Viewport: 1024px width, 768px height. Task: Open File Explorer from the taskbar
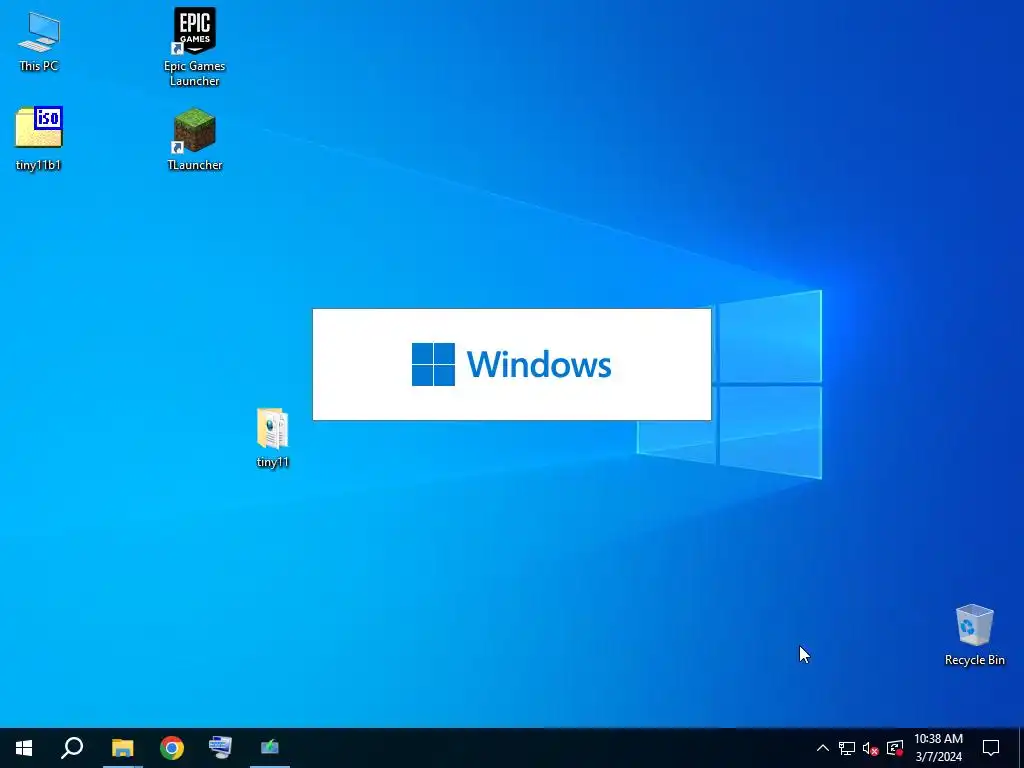[x=122, y=748]
